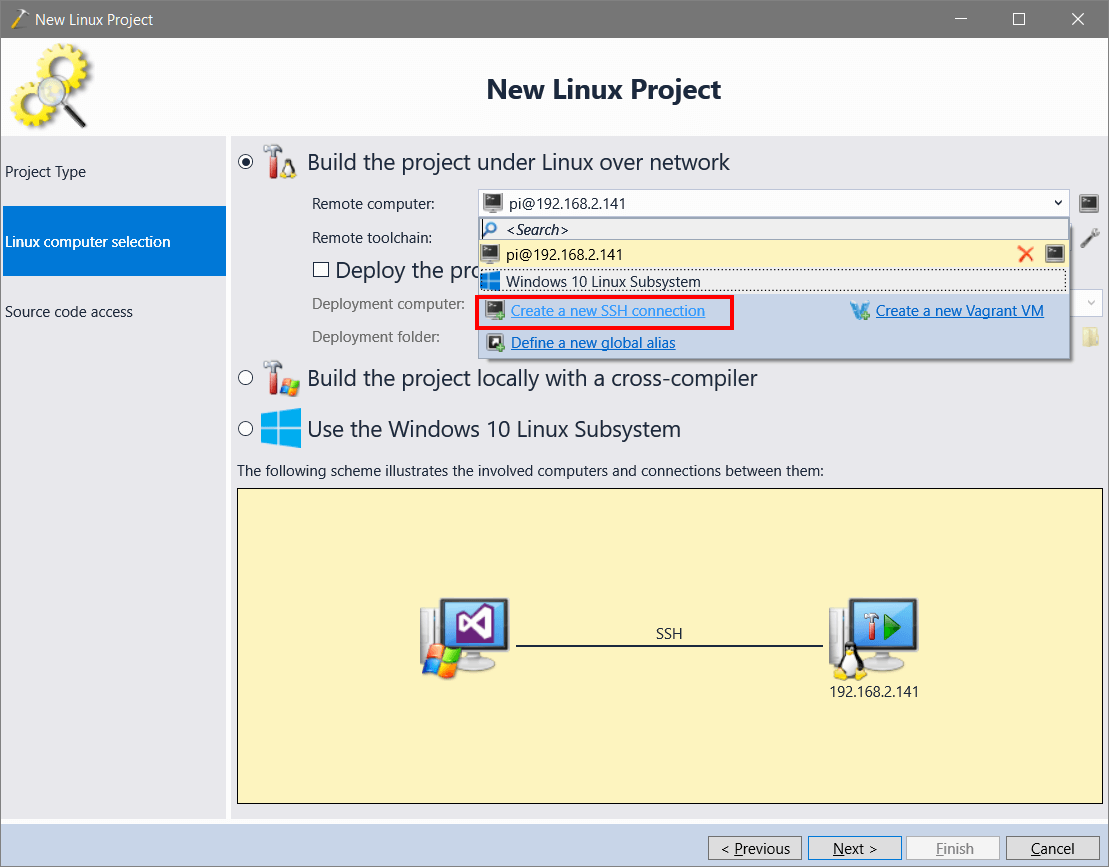The image size is (1109, 867).
Task: Go to the Project Type page
Action: [x=45, y=172]
